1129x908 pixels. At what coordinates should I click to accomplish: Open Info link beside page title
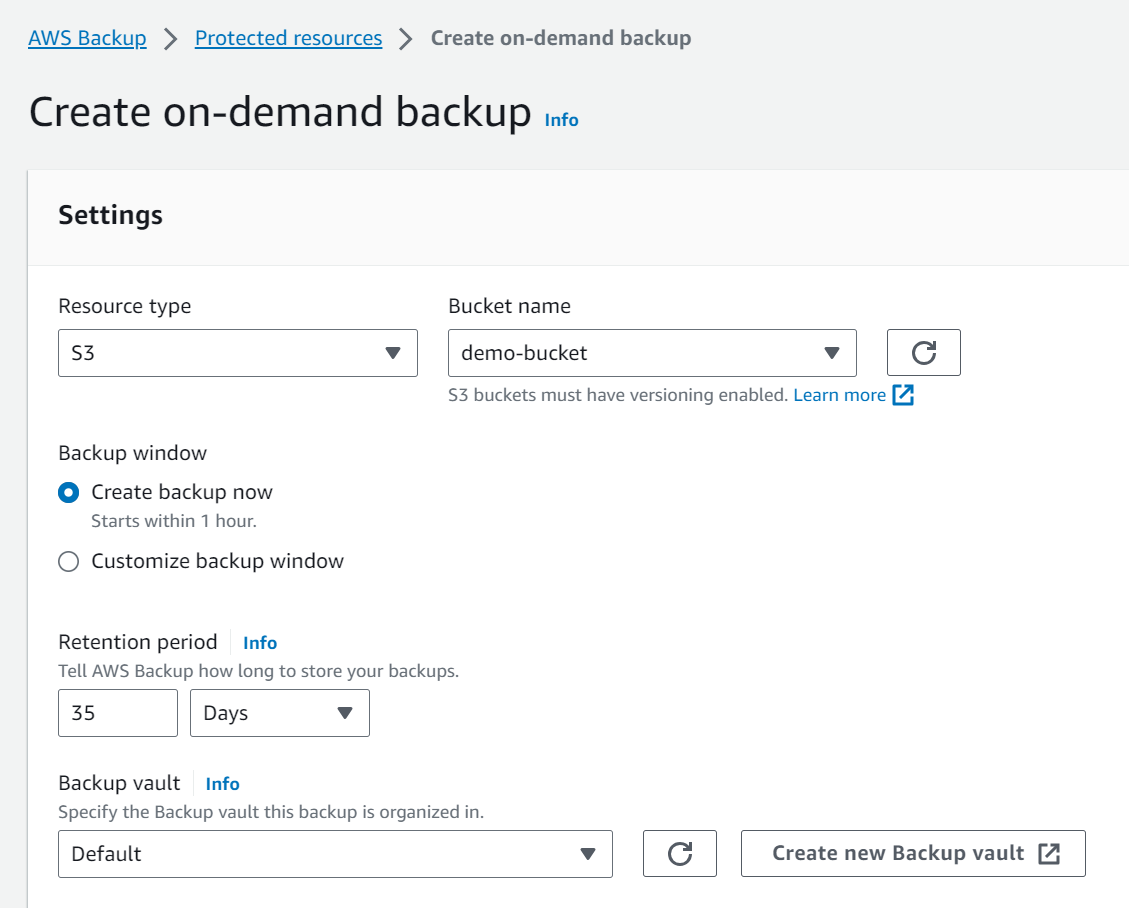[x=561, y=120]
